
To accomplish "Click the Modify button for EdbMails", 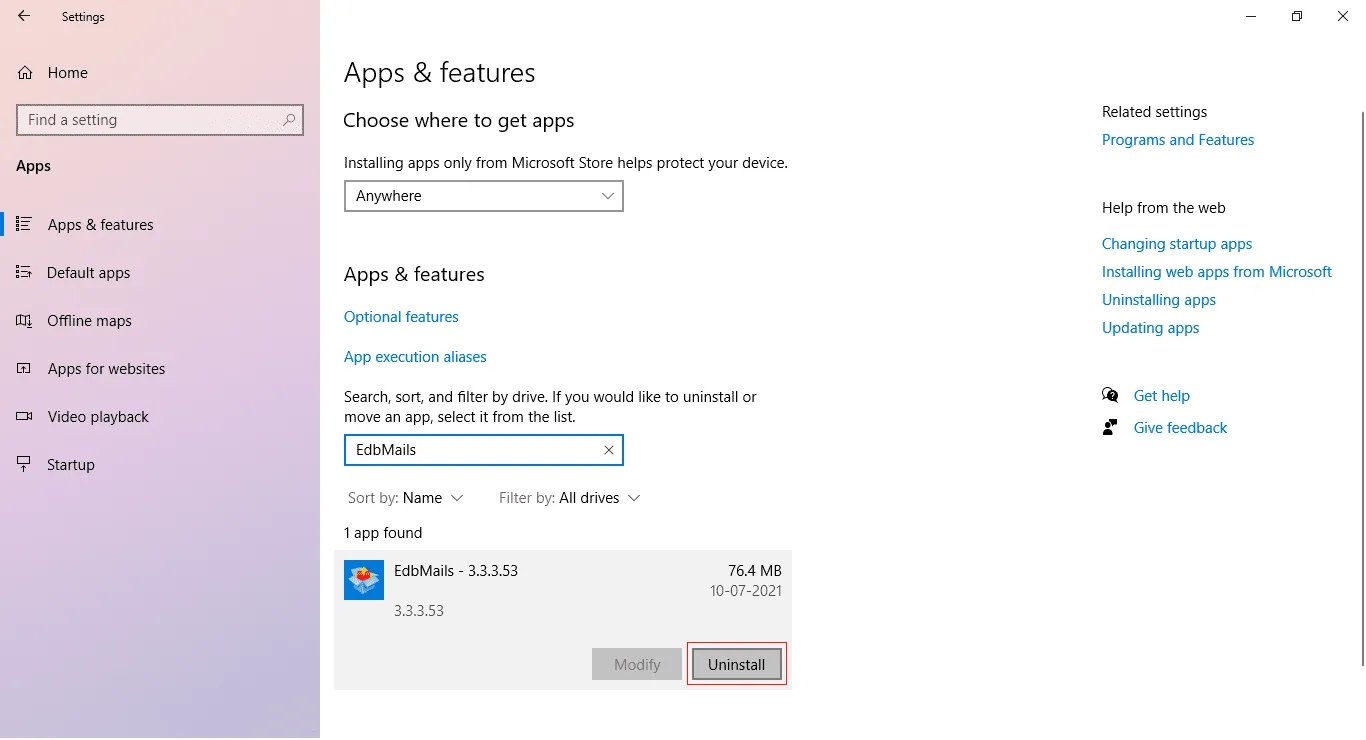I will coord(637,665).
